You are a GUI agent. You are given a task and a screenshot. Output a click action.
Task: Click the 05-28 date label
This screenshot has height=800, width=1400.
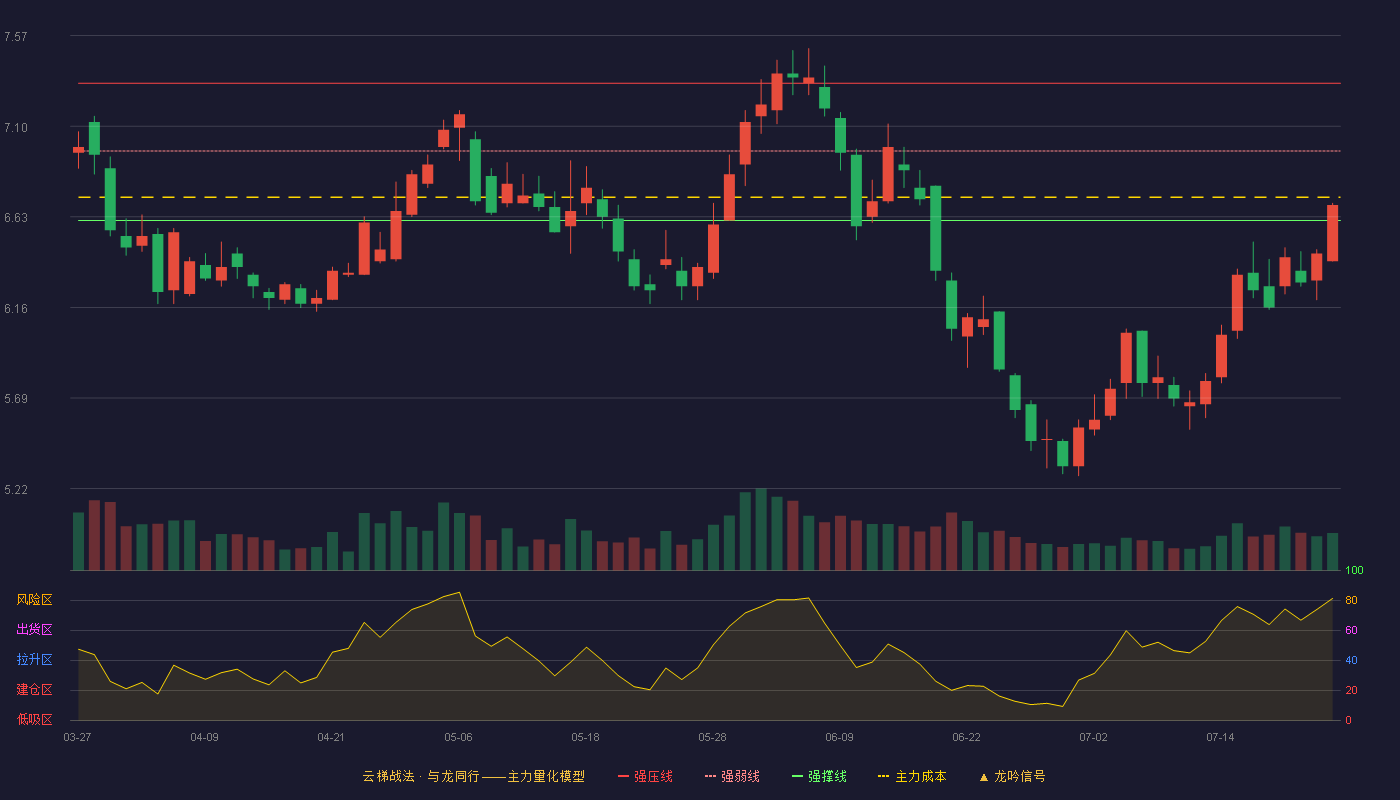(712, 737)
